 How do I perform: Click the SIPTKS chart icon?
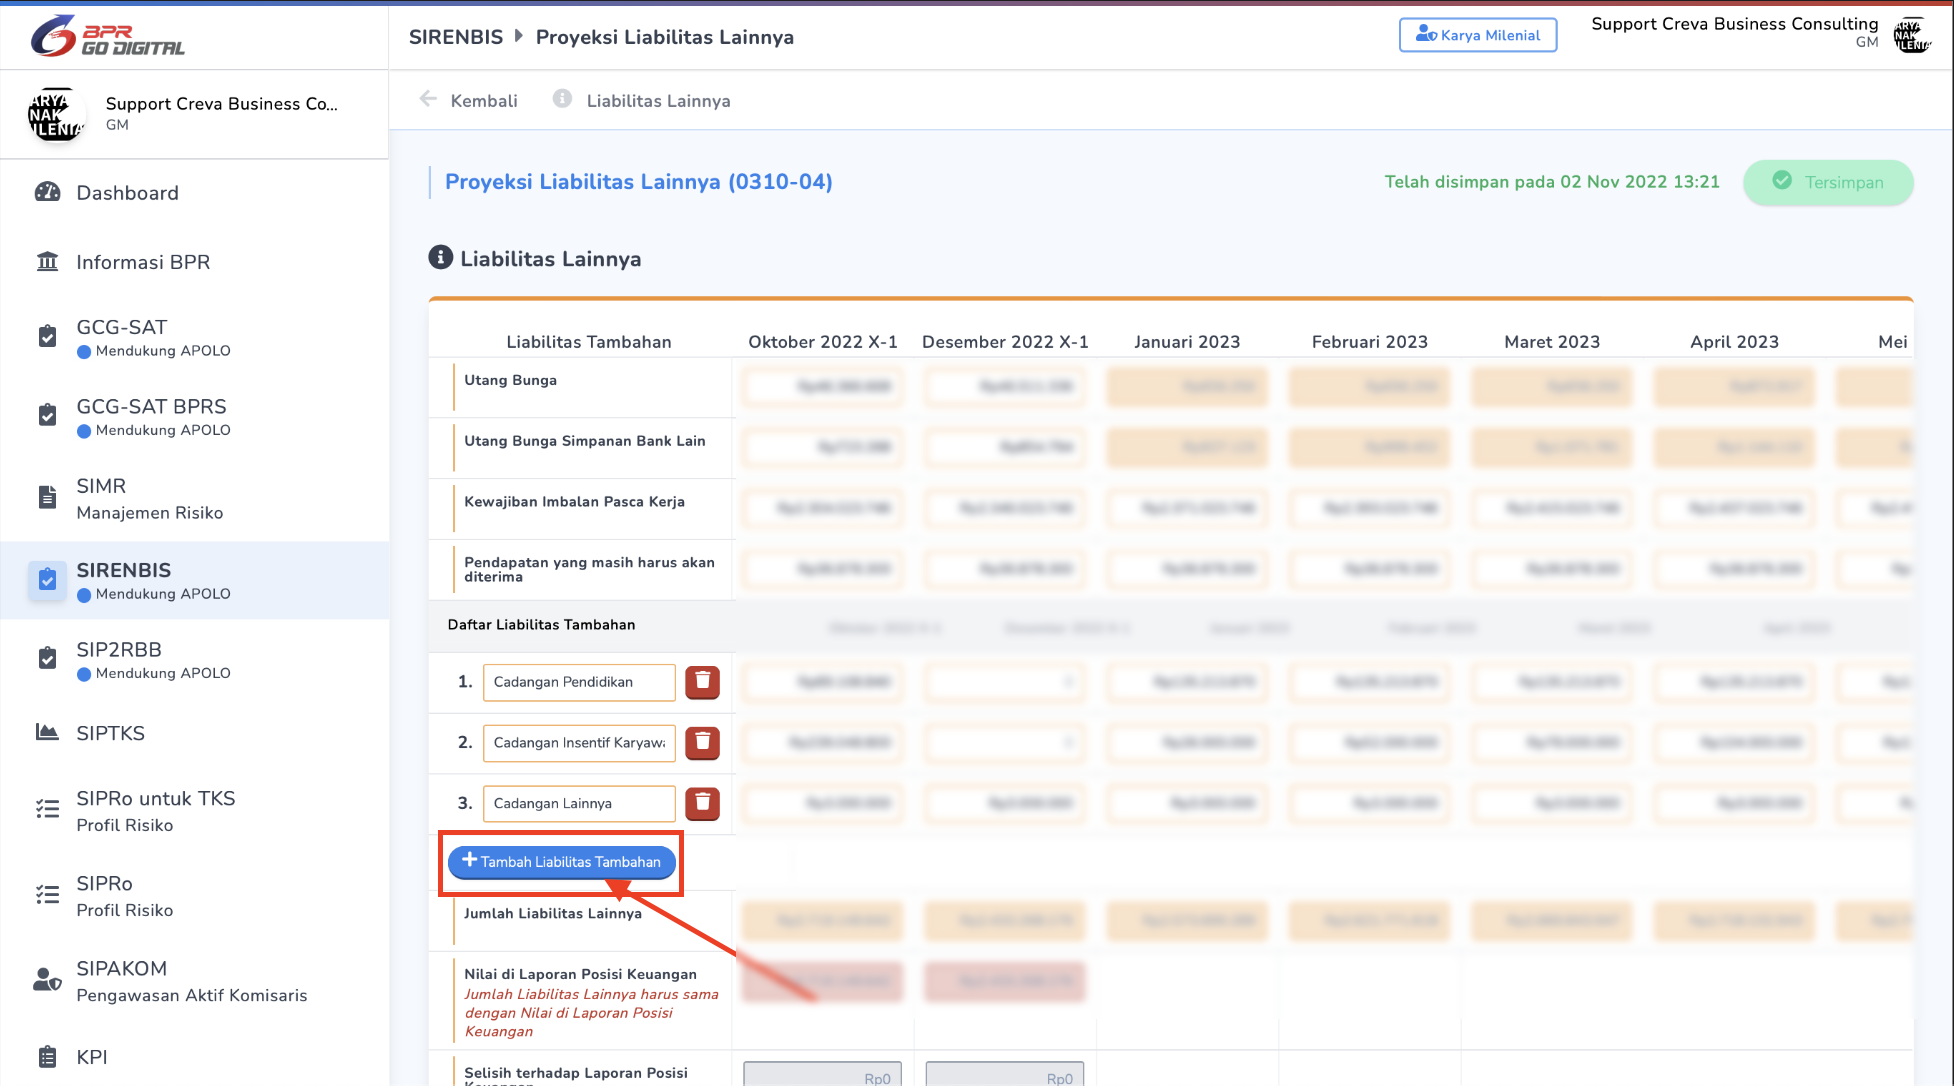coord(47,732)
